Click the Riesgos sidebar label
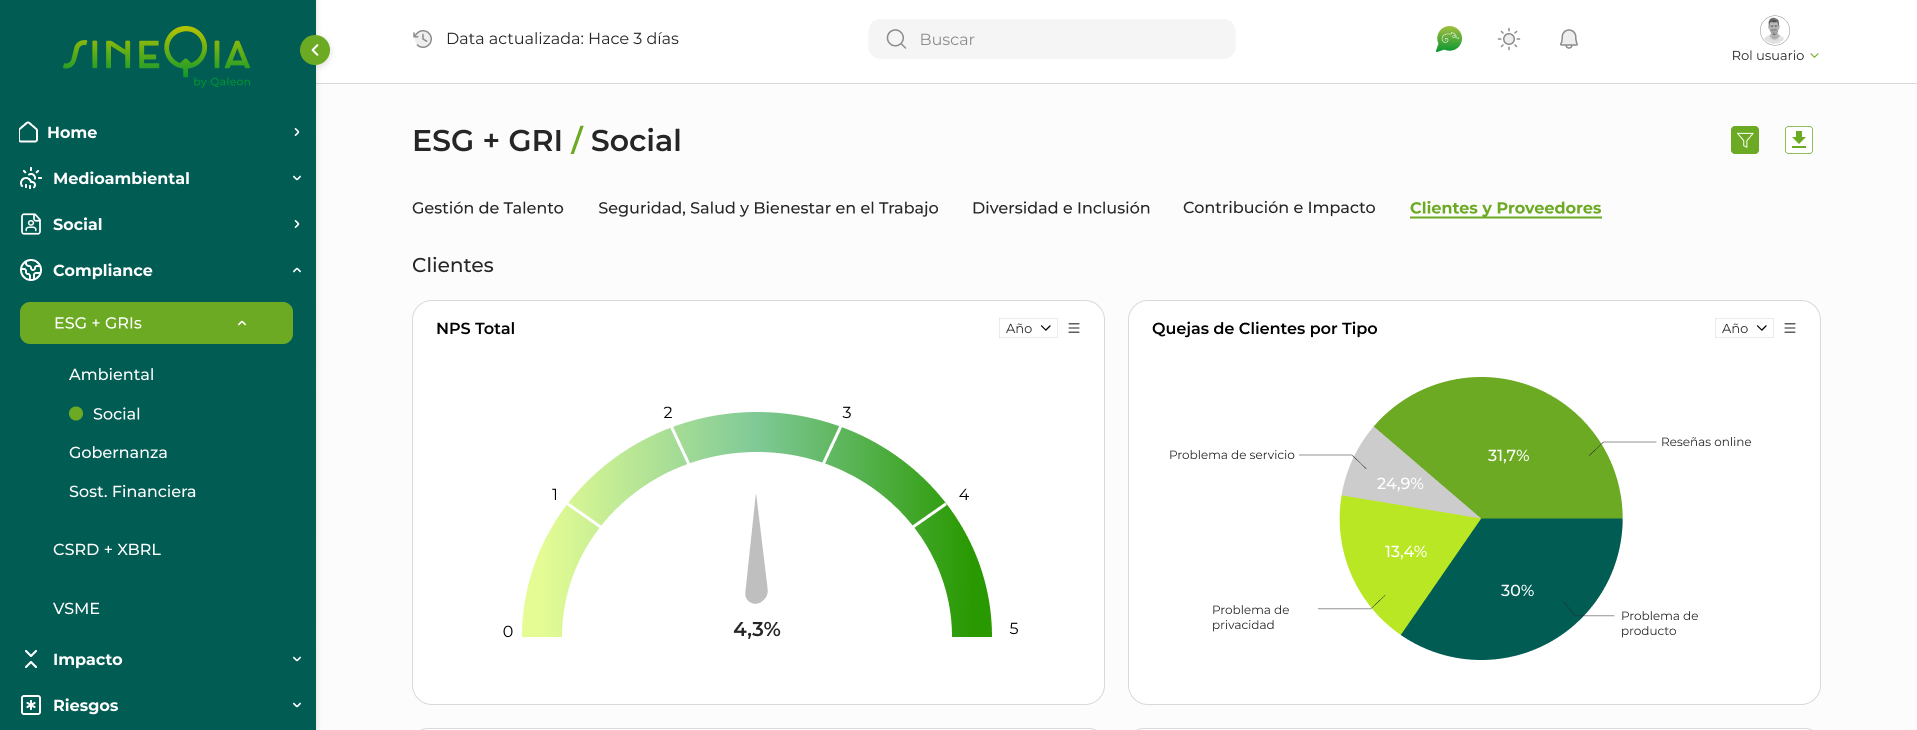The width and height of the screenshot is (1917, 730). (85, 705)
